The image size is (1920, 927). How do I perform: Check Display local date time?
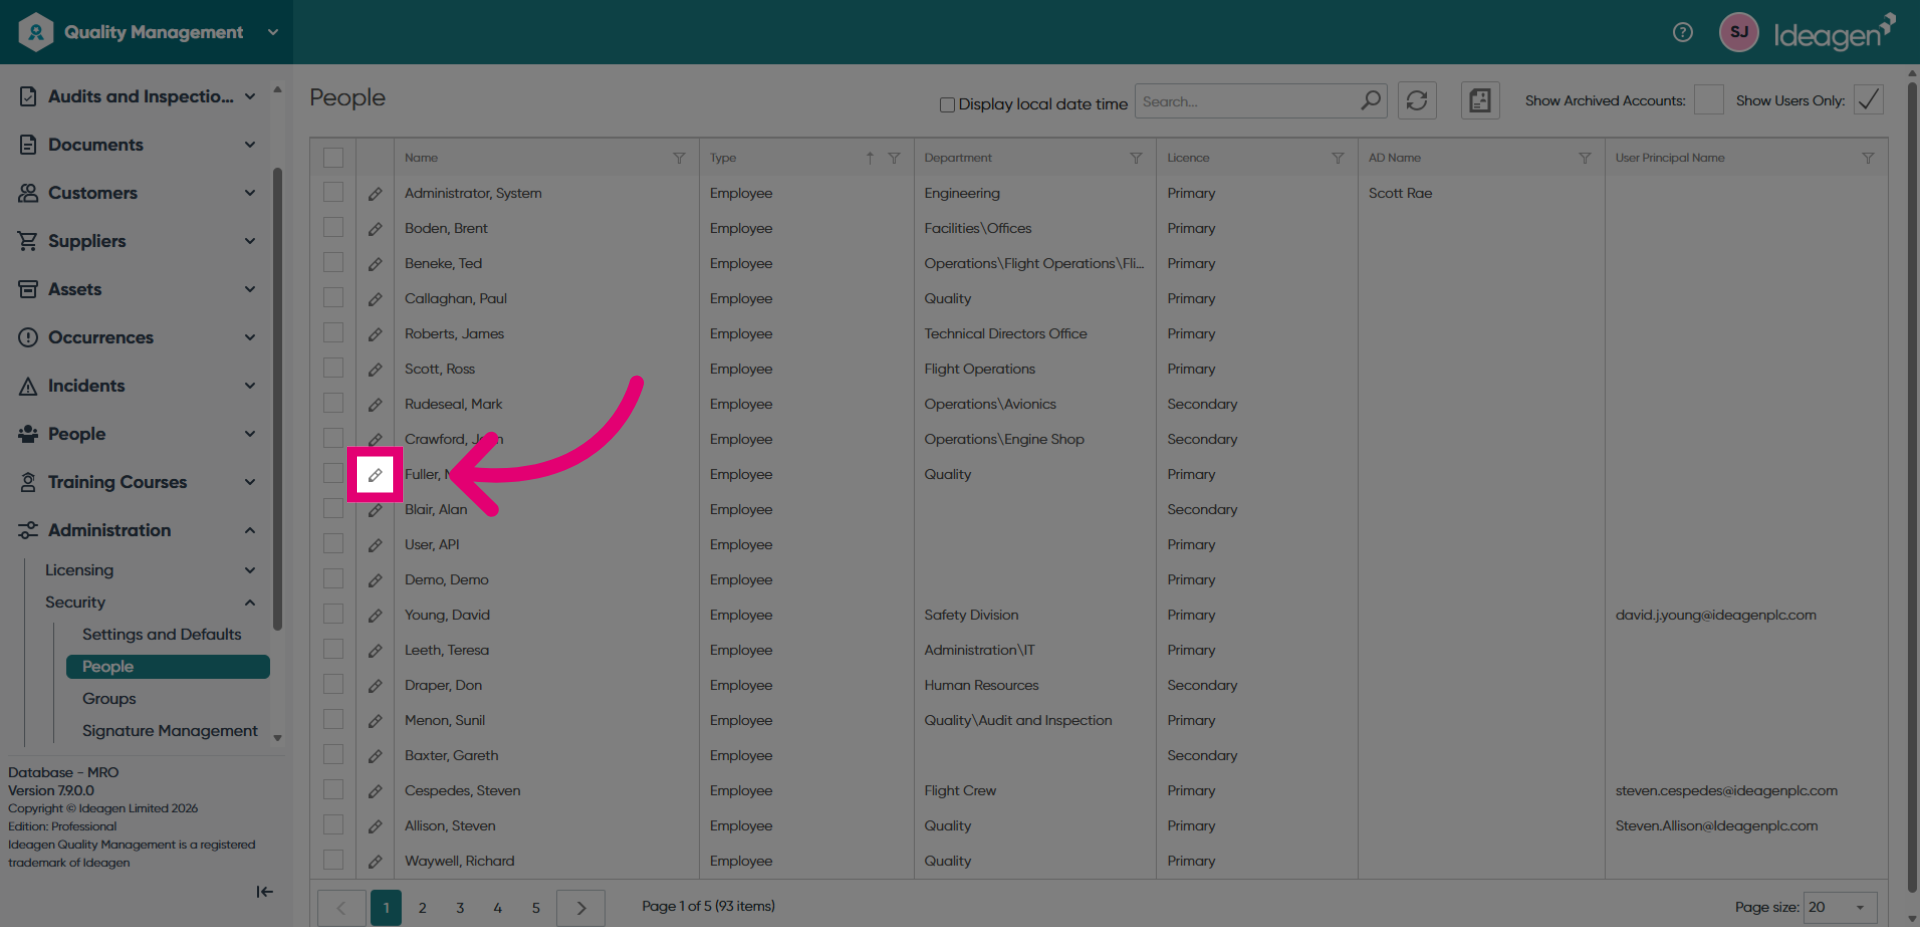click(947, 104)
